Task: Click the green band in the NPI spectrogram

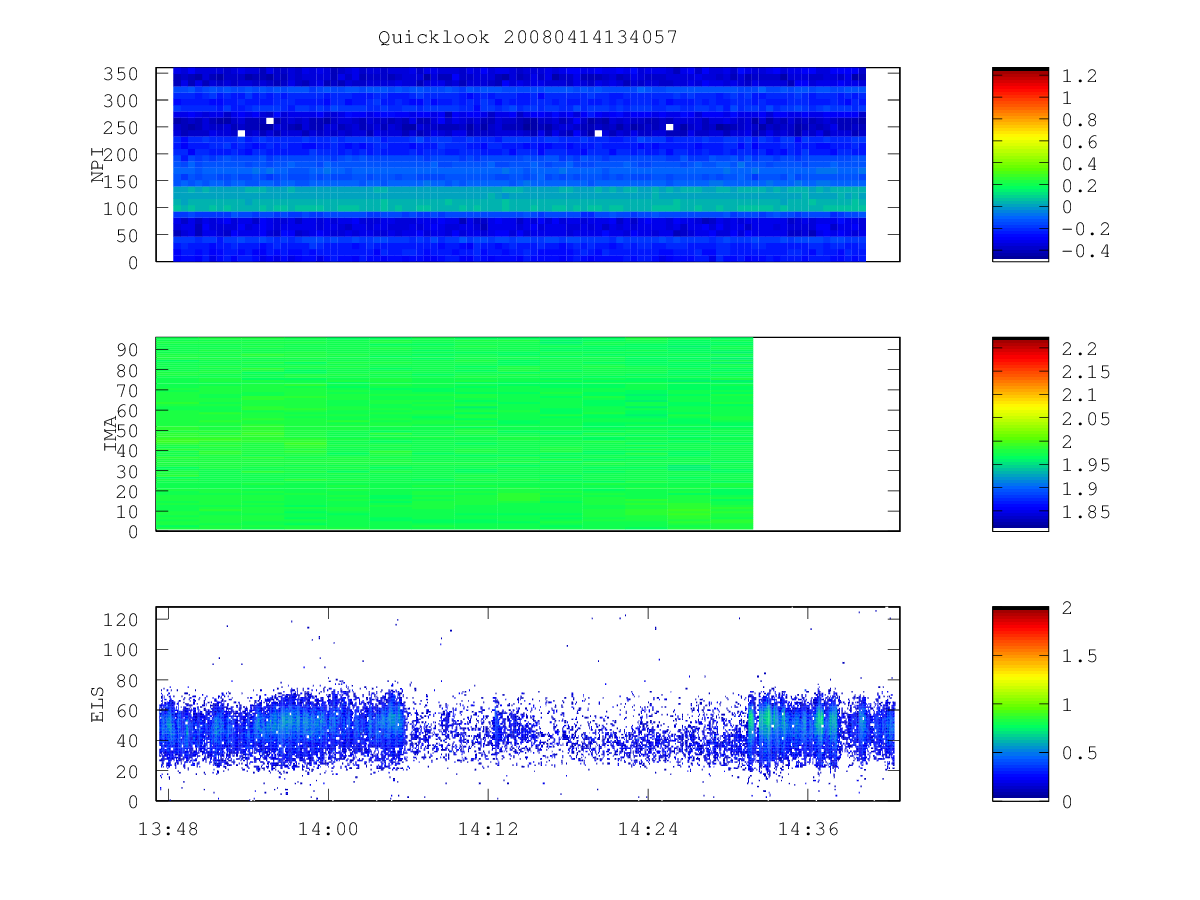Action: pos(519,198)
